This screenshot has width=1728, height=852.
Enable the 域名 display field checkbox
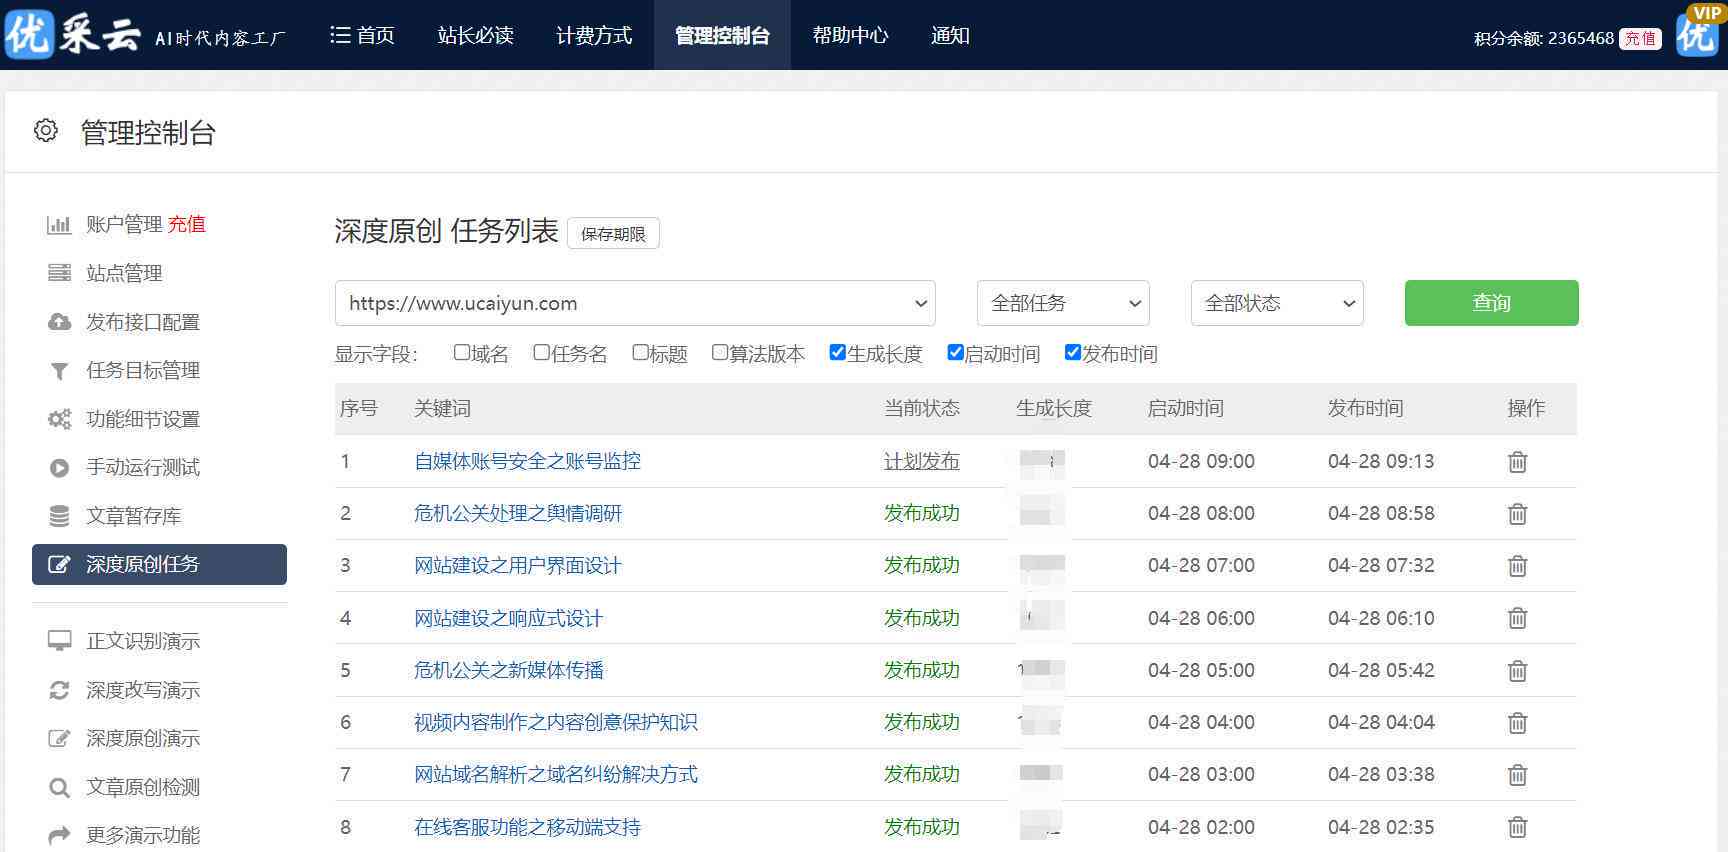tap(462, 352)
